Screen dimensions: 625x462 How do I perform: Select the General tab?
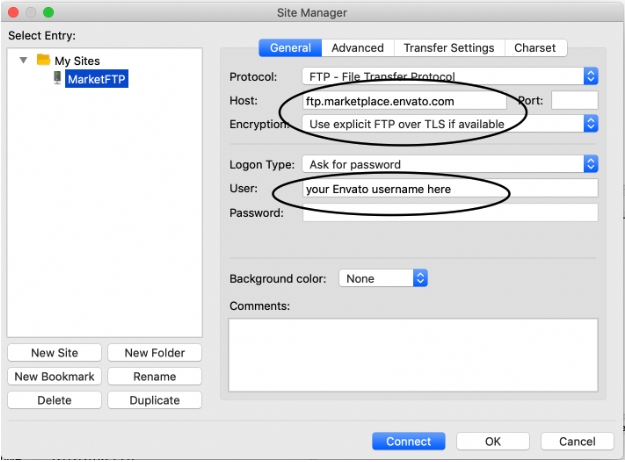[290, 48]
